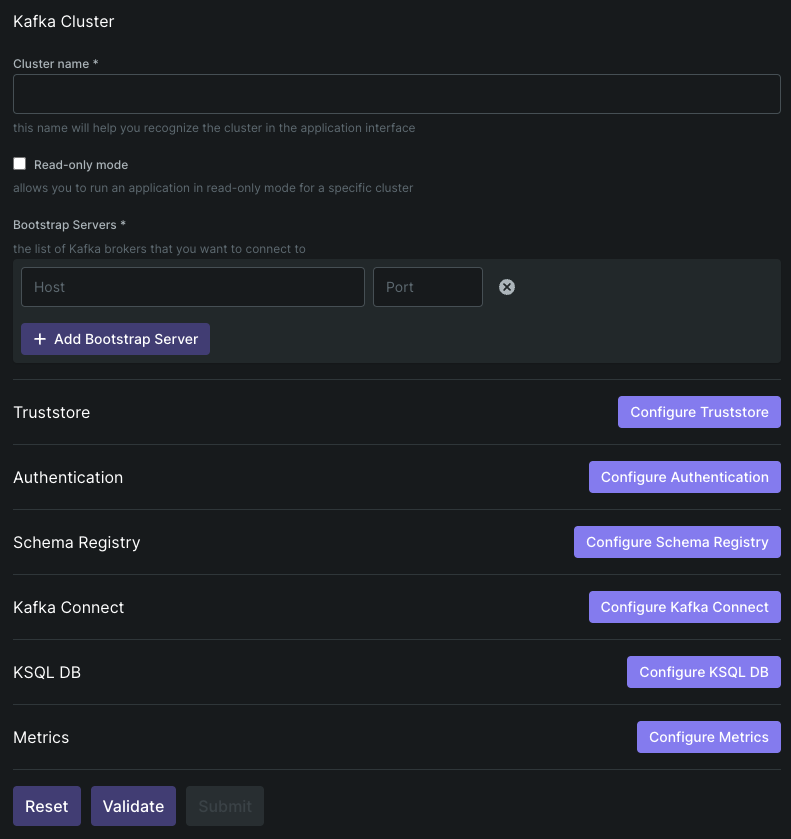Click into the Host field
This screenshot has height=839, width=791.
[193, 287]
